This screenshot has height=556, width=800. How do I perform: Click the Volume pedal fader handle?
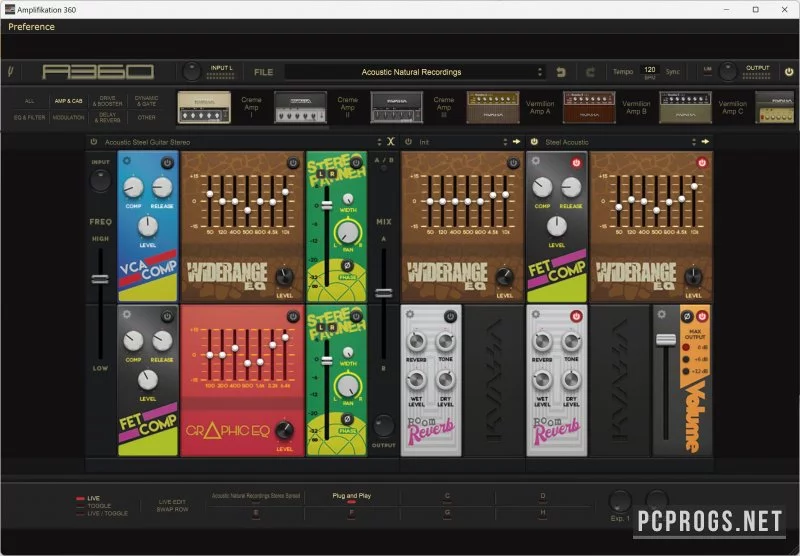click(x=666, y=340)
